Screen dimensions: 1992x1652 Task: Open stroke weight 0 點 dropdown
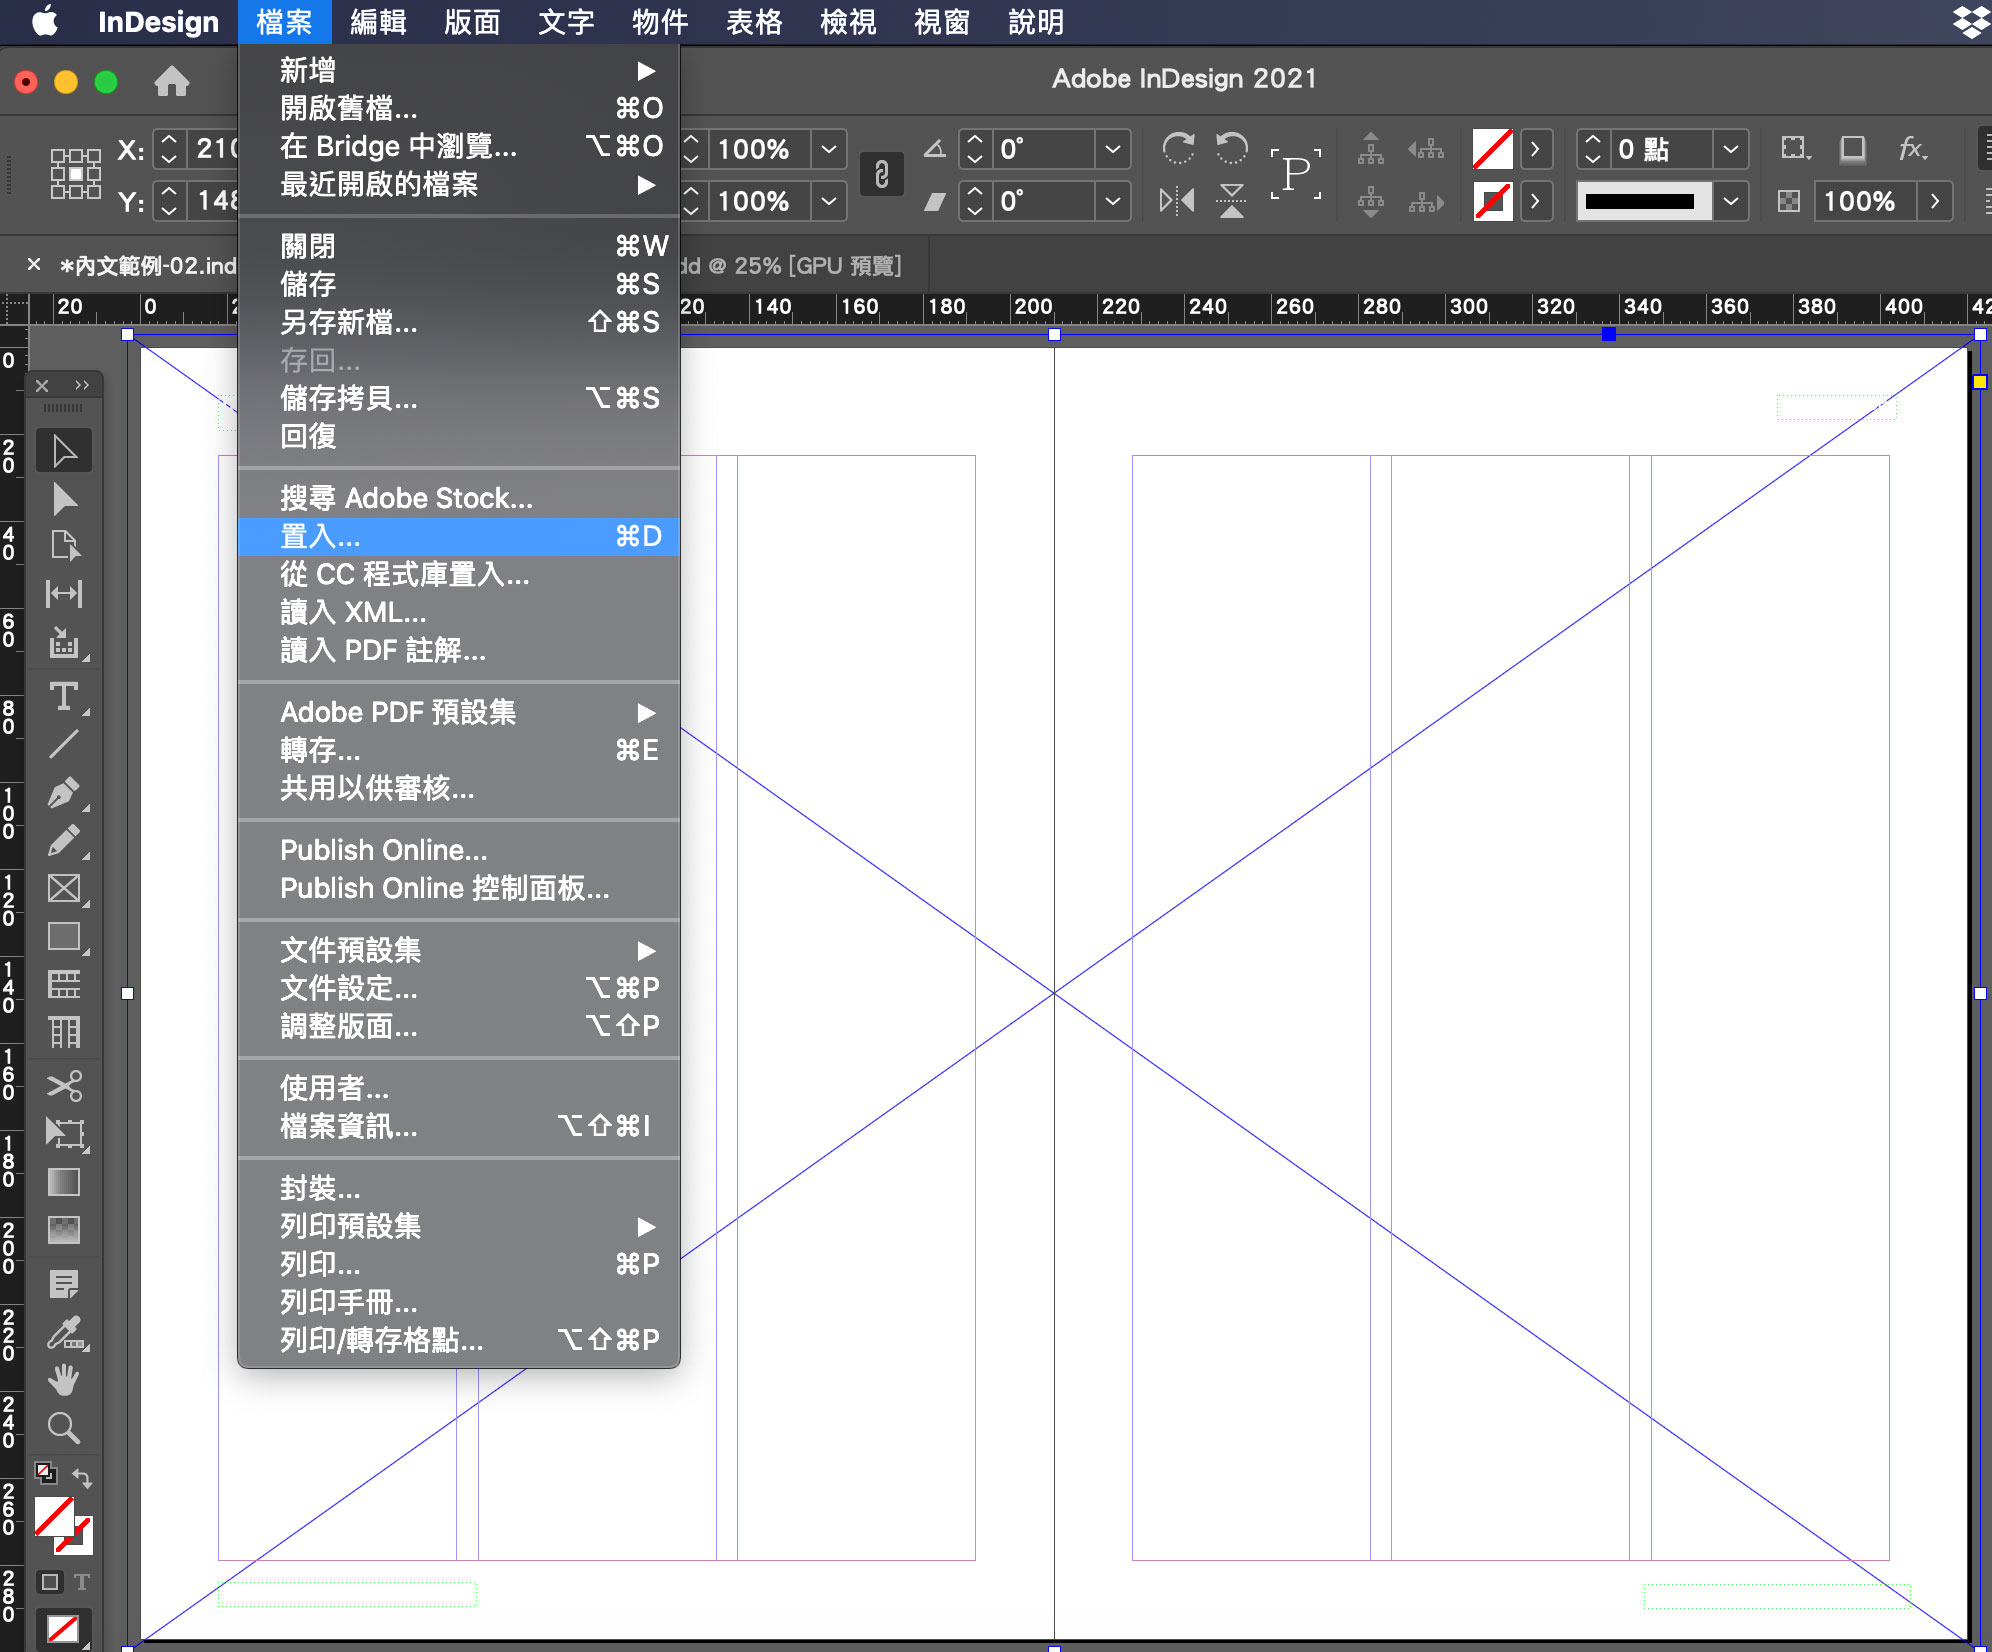click(x=1730, y=149)
